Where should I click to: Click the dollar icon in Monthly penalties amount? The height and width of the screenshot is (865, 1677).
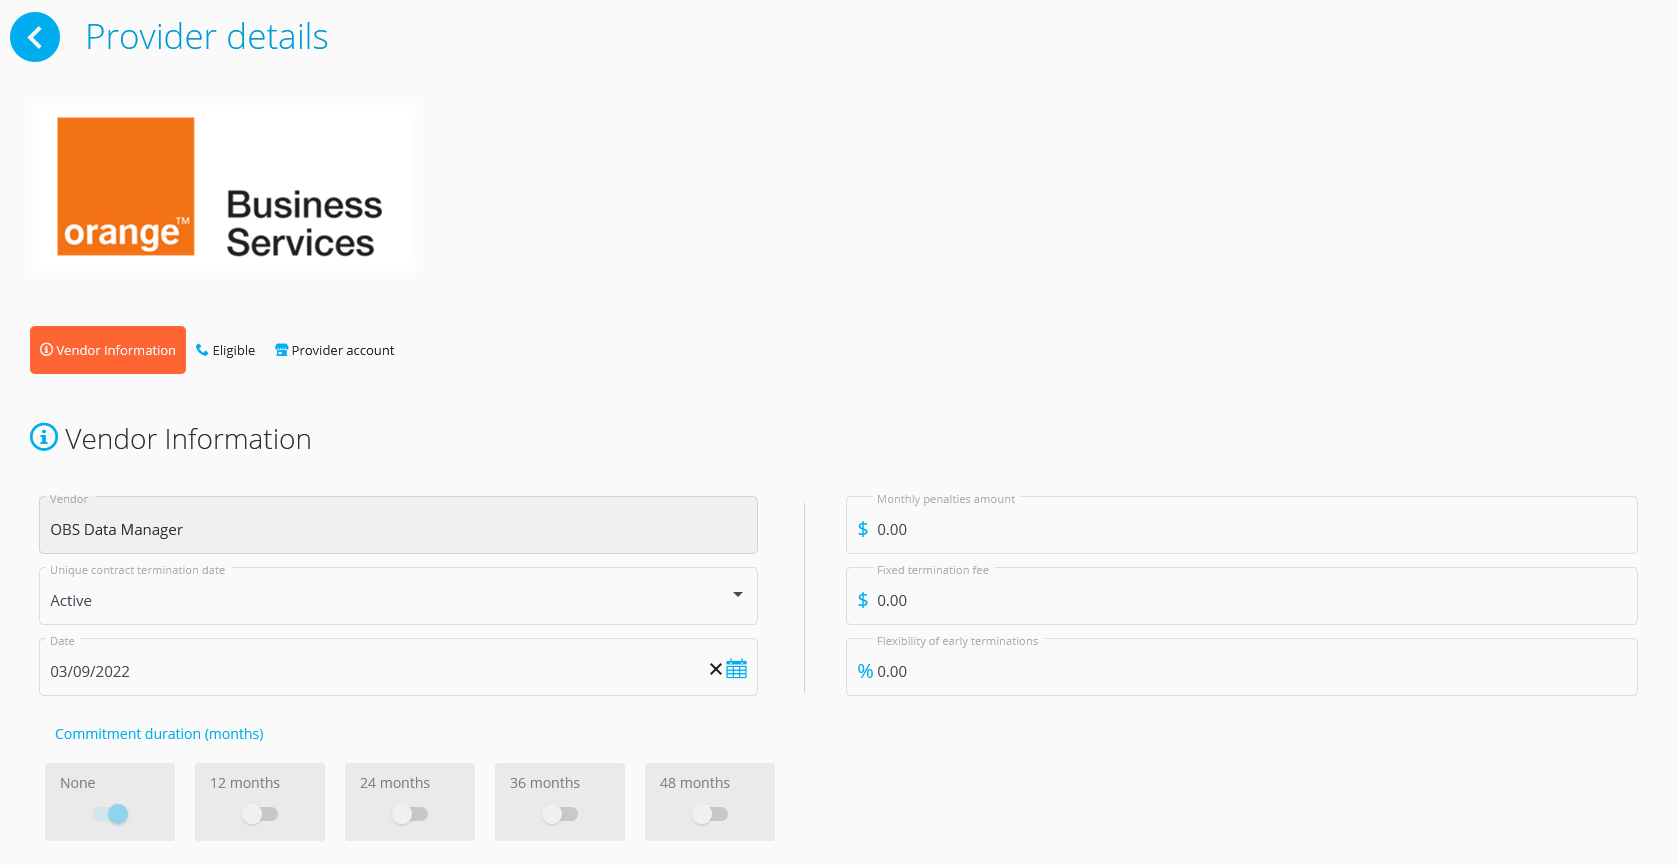[x=863, y=529]
